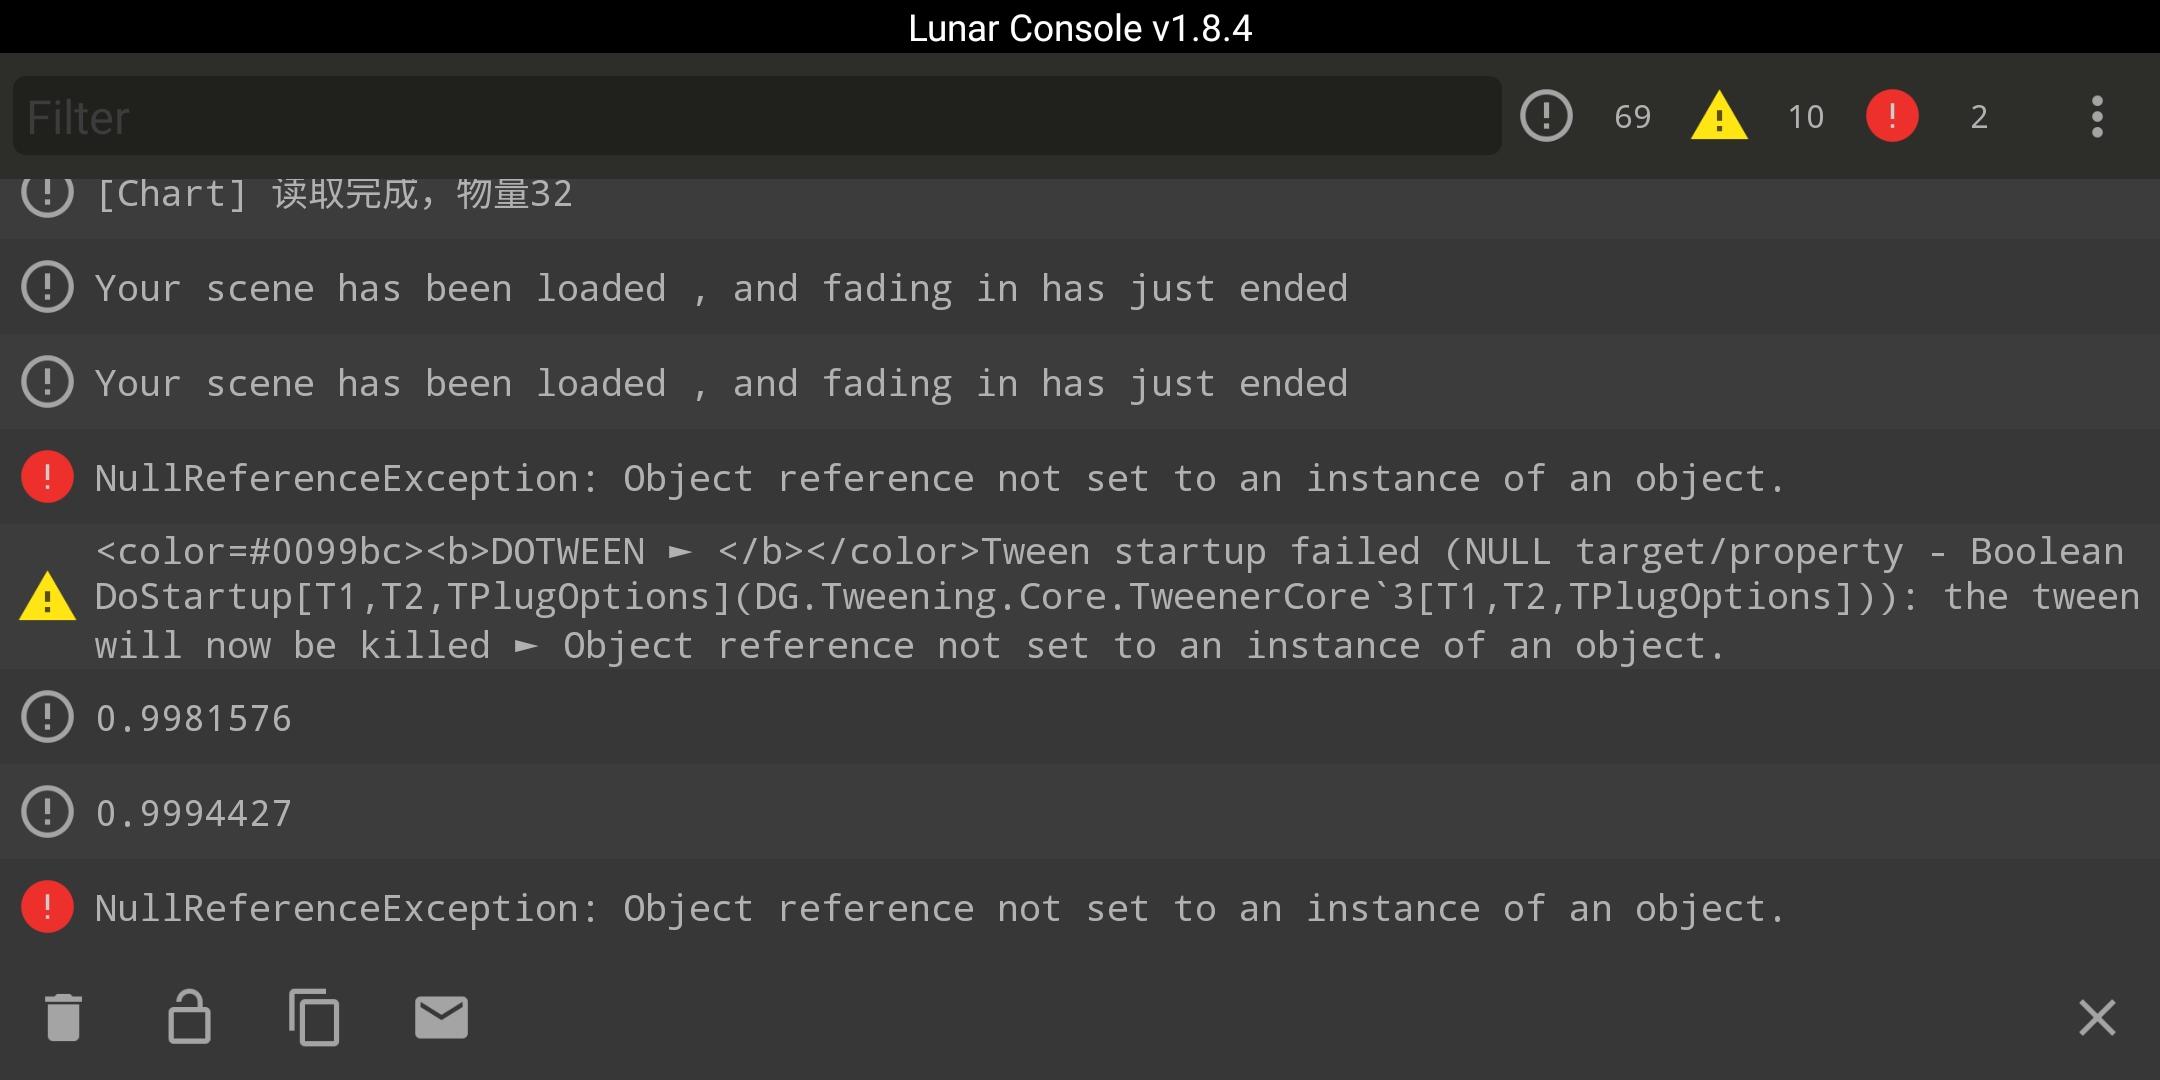The width and height of the screenshot is (2160, 1080).
Task: Click the Filter text input field
Action: (756, 117)
